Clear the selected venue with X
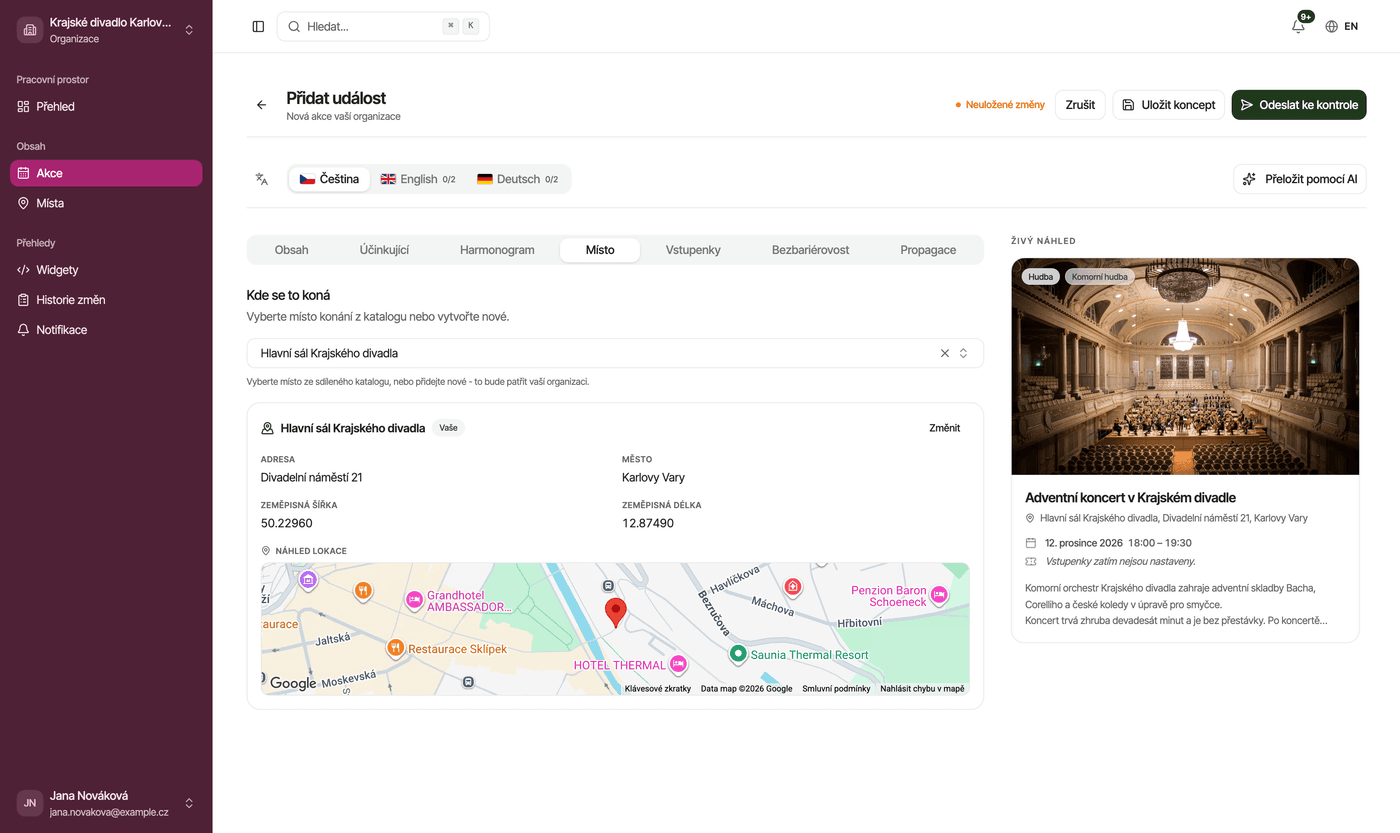The width and height of the screenshot is (1400, 833). 945,353
